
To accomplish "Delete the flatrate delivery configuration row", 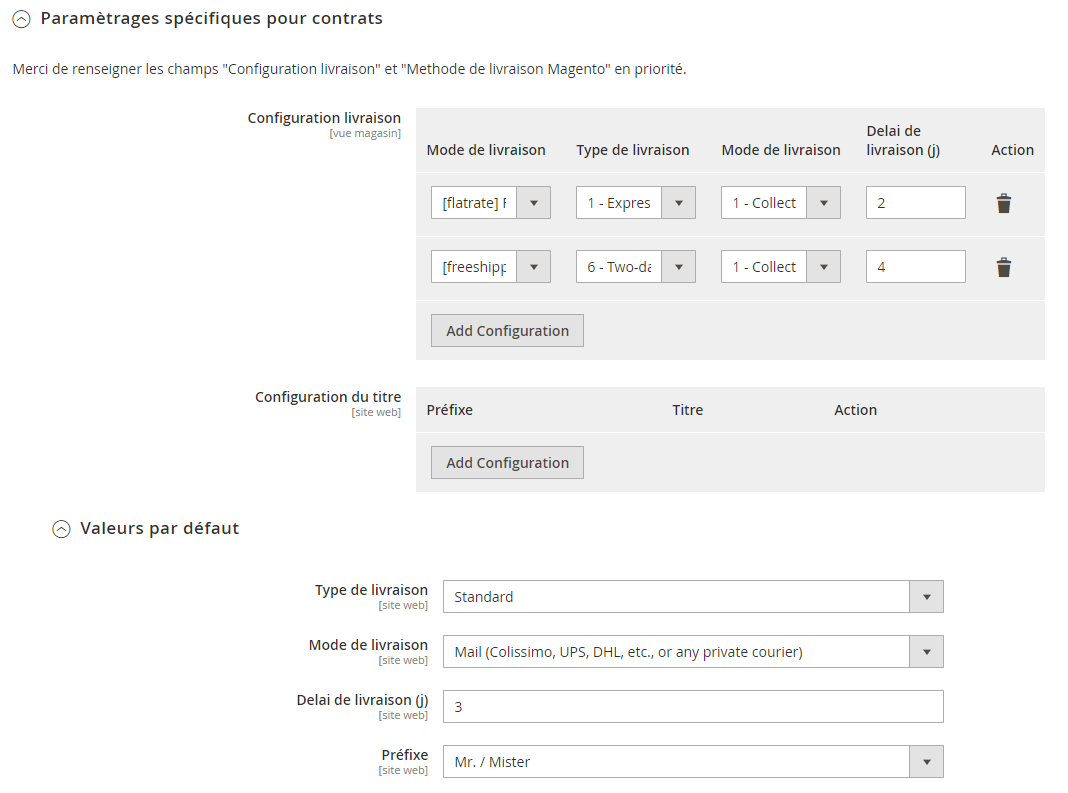I will pos(1003,203).
